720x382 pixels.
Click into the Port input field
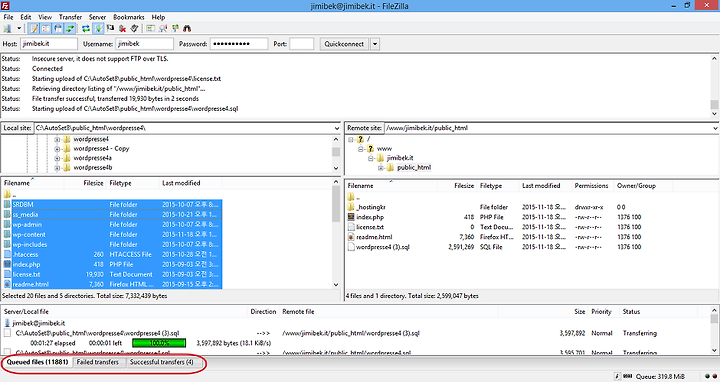(302, 44)
